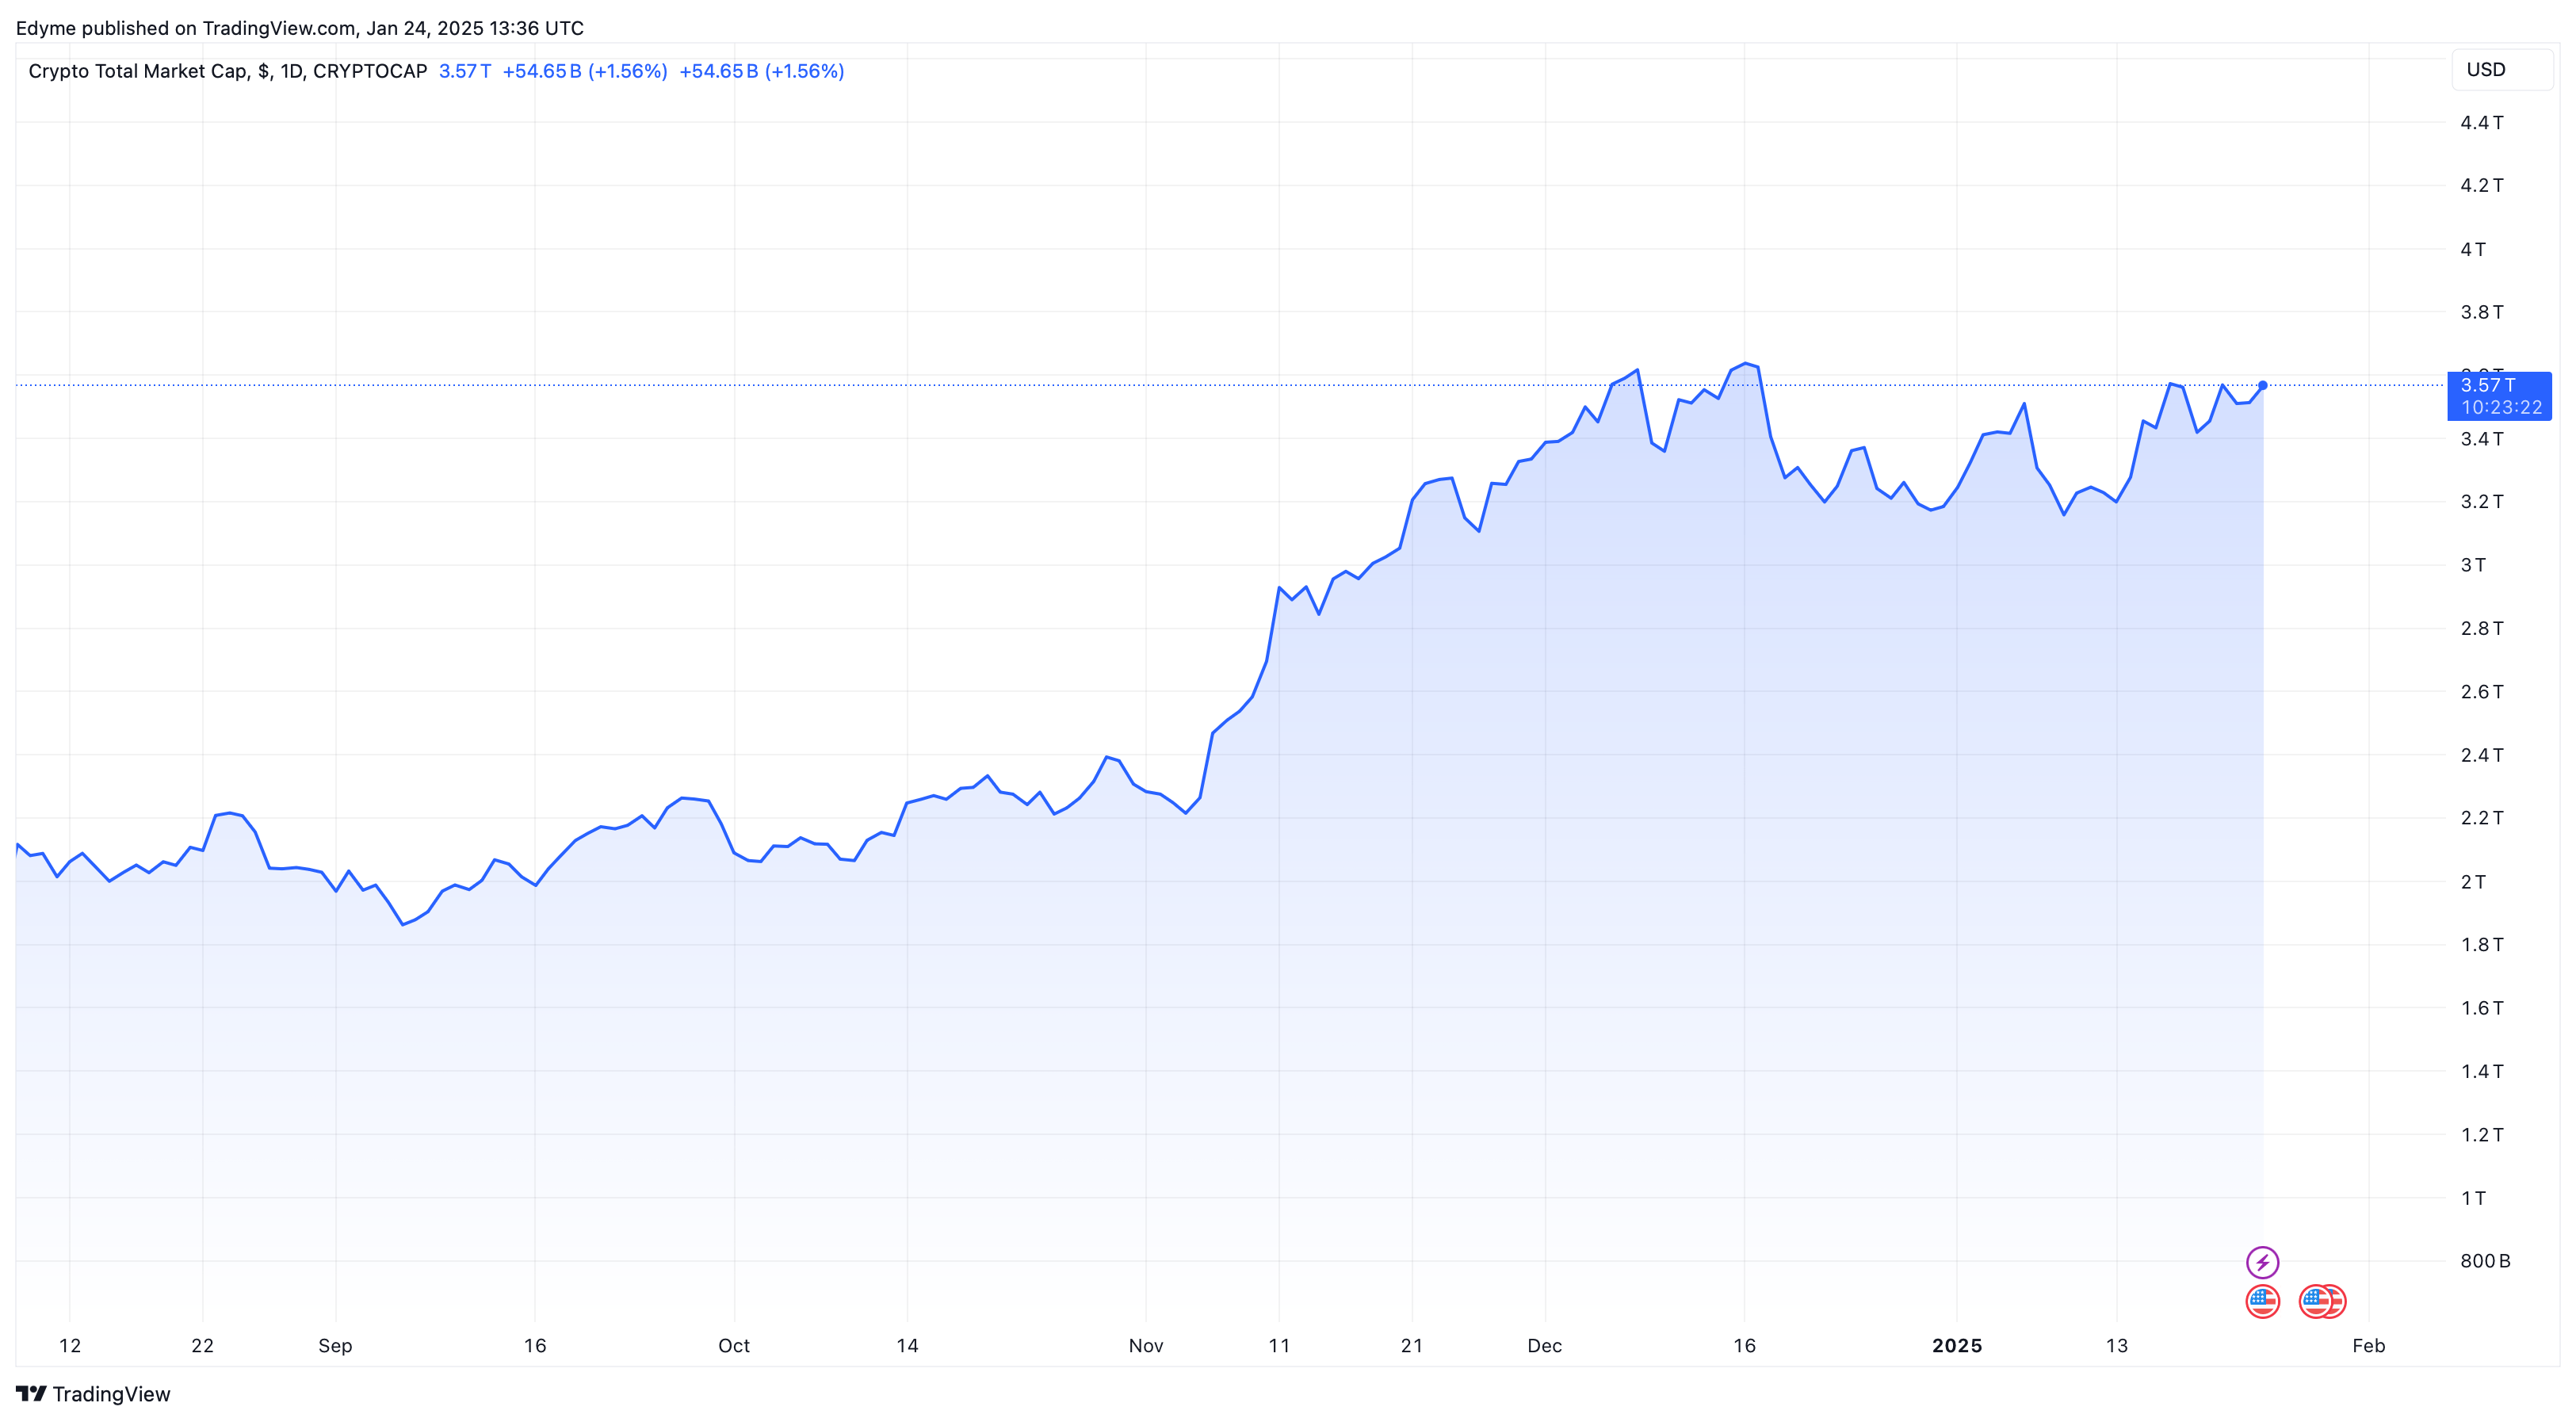
Task: Click the 2025 label on the time axis
Action: tap(1956, 1345)
